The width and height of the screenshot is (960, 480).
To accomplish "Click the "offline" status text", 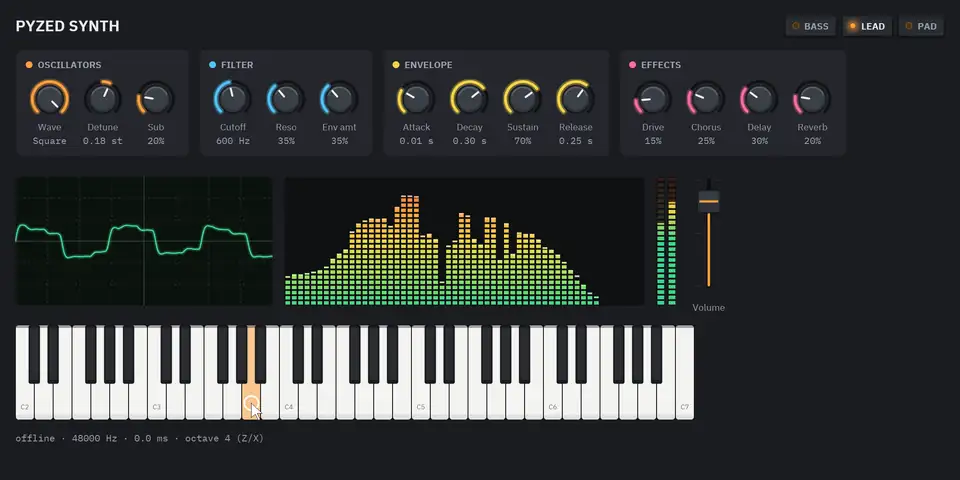I will tap(35, 438).
